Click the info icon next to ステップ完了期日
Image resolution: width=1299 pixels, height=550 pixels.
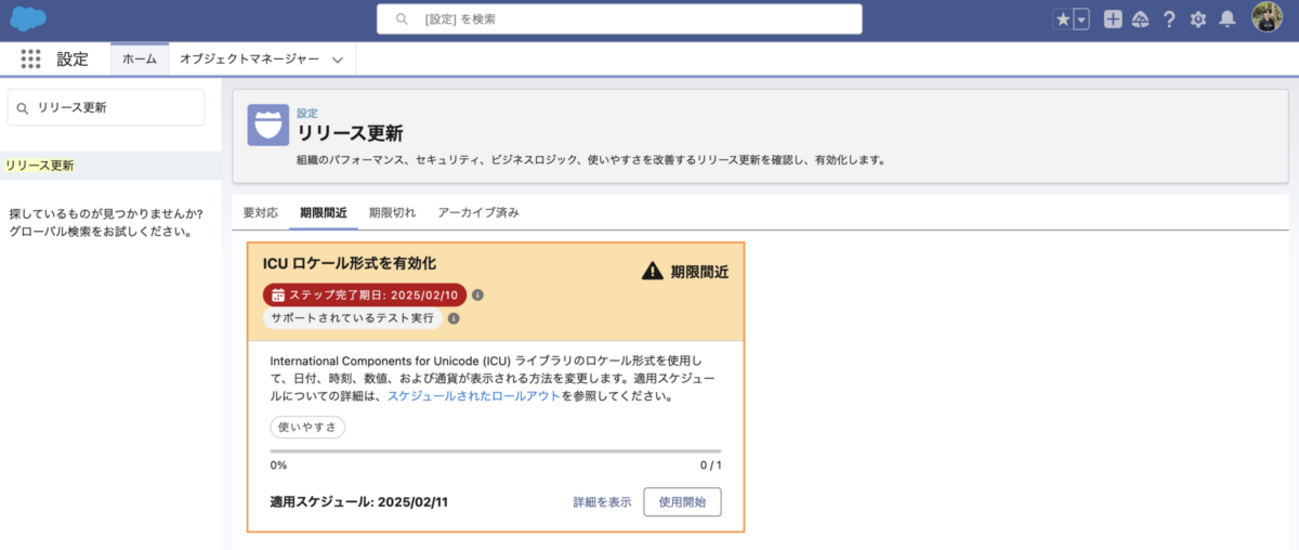(x=478, y=295)
